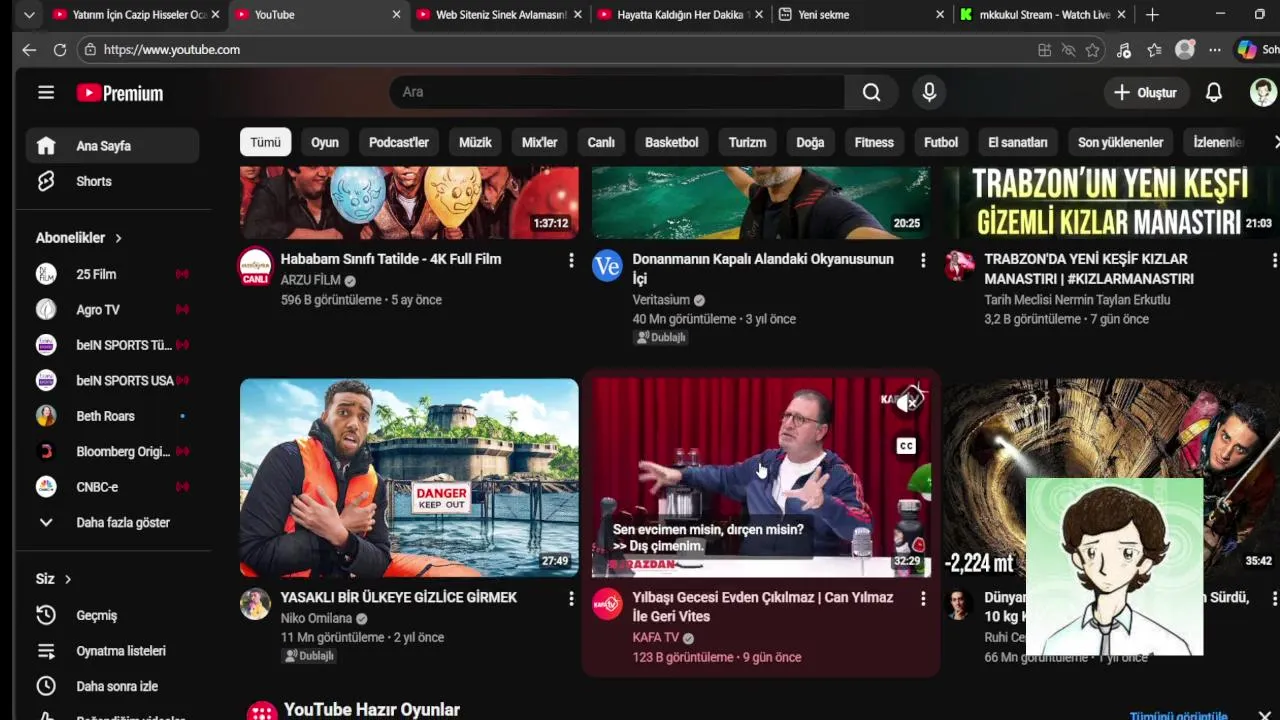Click the Ara search input field

617,92
